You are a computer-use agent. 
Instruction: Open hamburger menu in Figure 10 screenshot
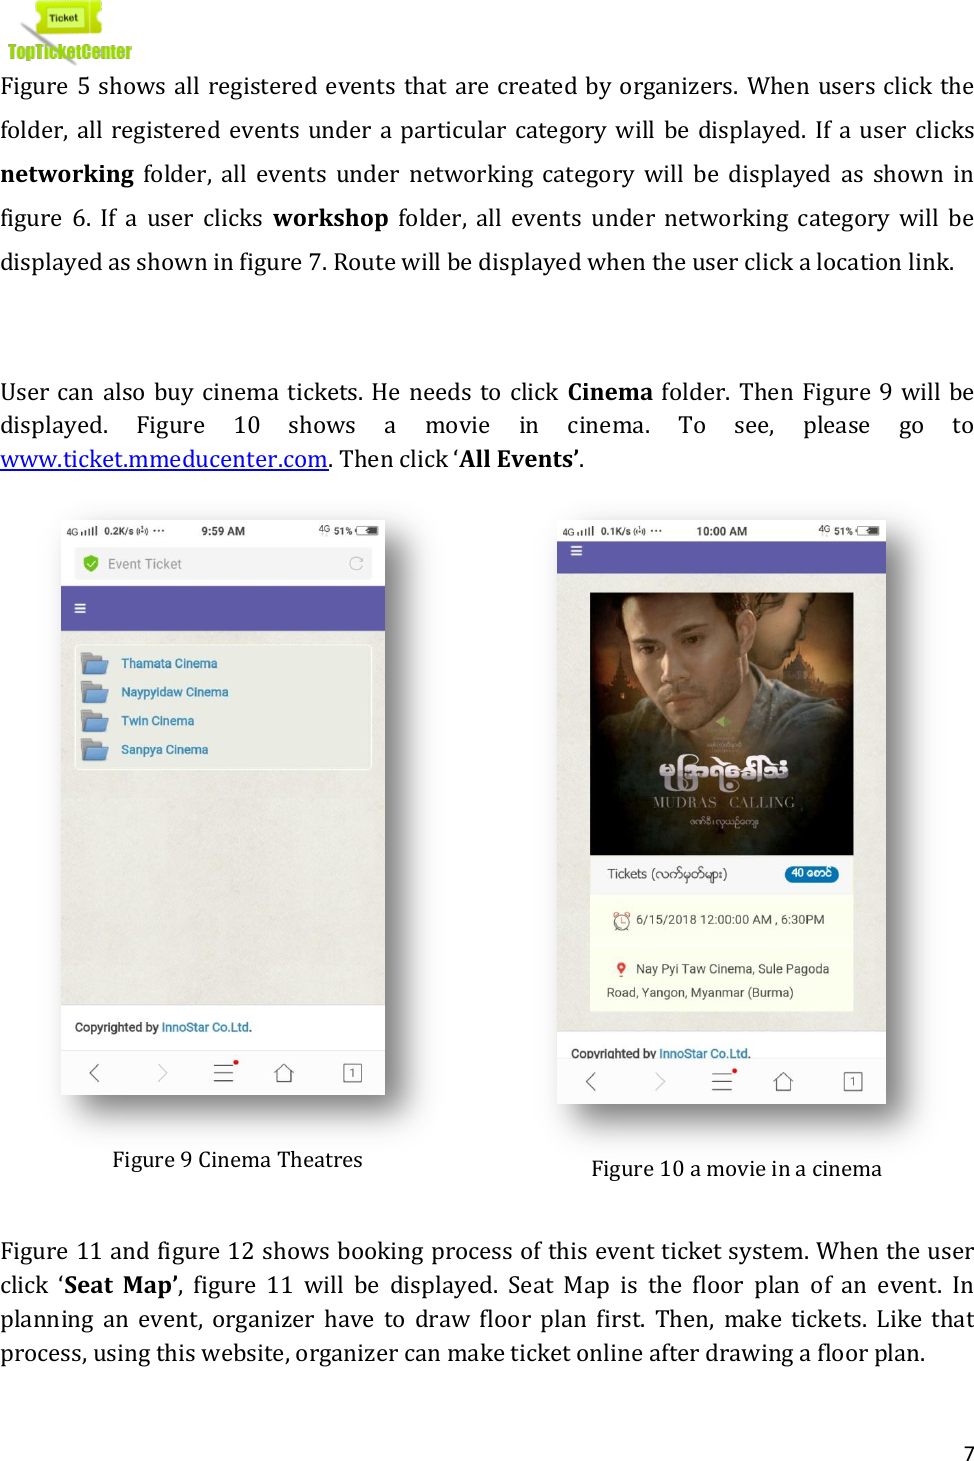pyautogui.click(x=576, y=551)
